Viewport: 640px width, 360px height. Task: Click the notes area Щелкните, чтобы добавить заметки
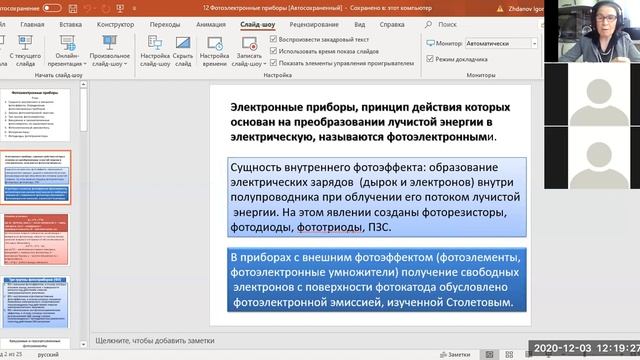[155, 340]
